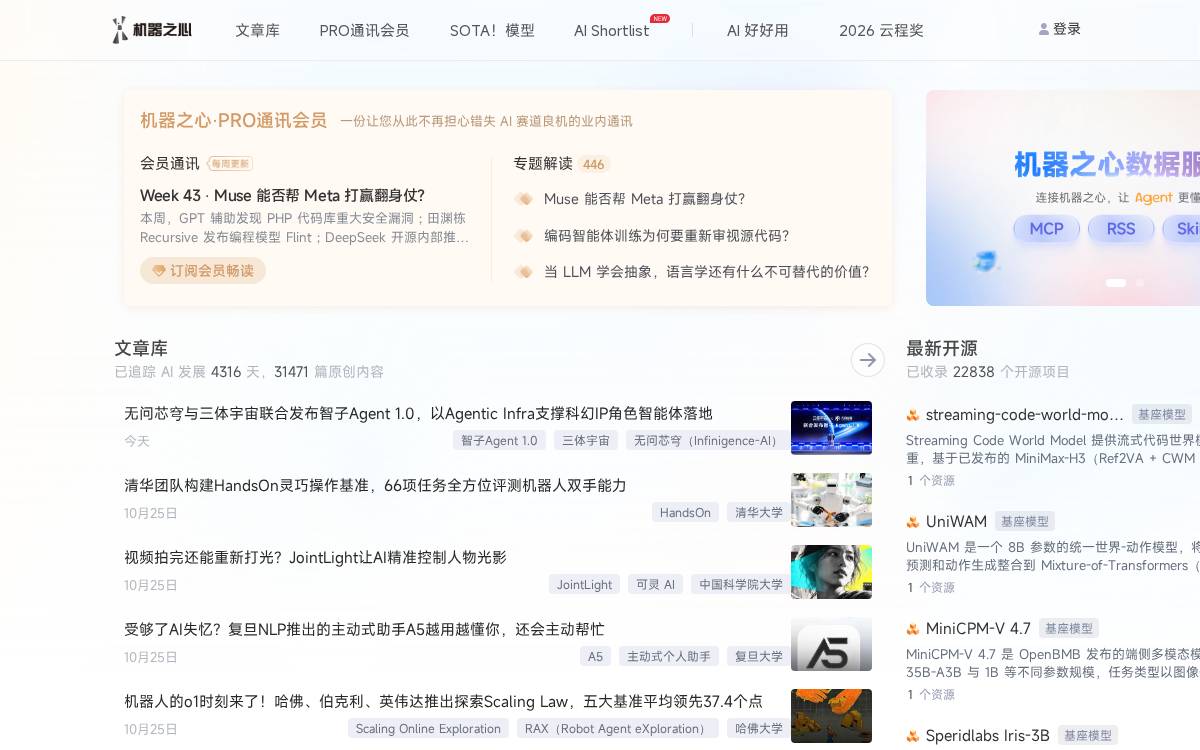Click the 哈佛大学 tag

(759, 729)
